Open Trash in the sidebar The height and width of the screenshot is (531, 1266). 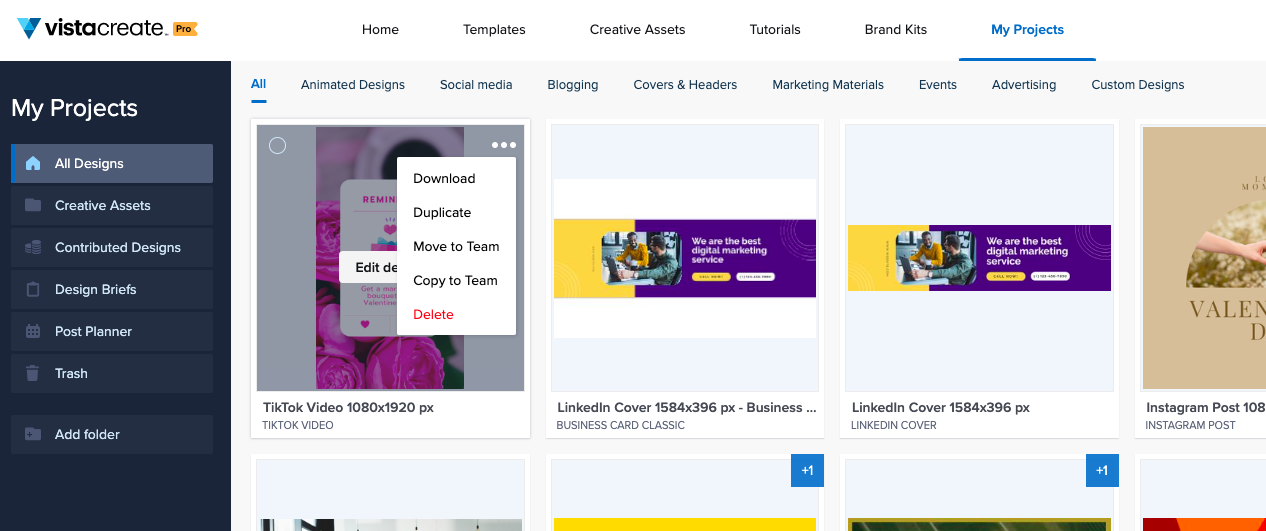(x=112, y=373)
